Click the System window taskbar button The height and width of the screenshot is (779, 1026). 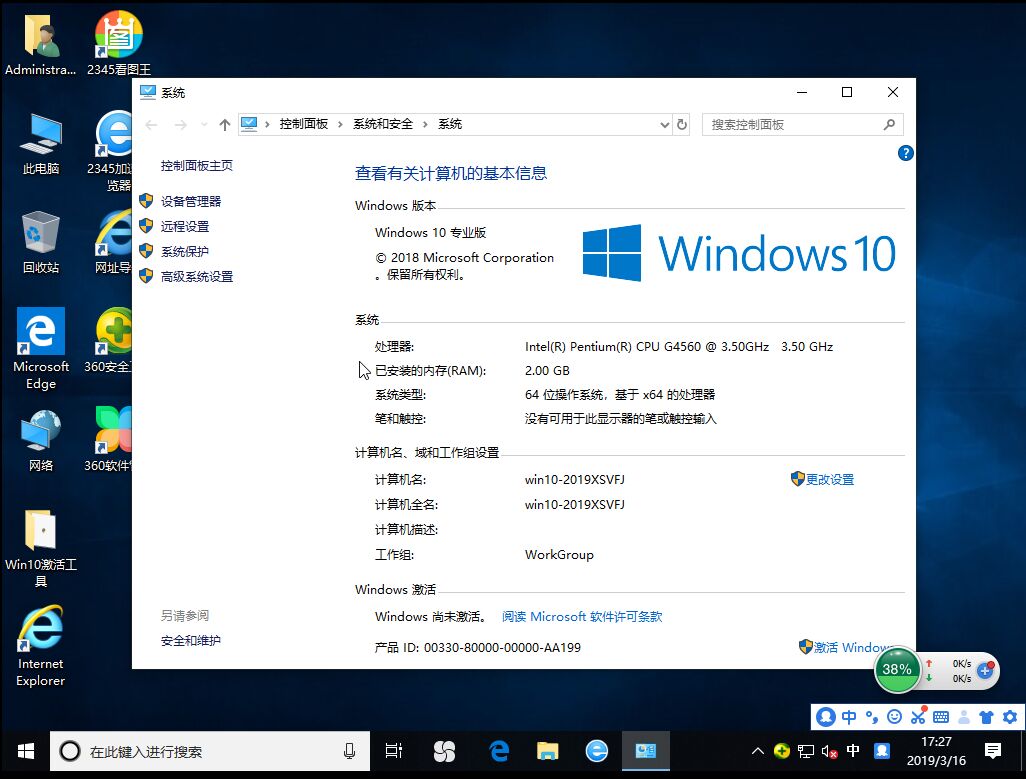tap(645, 752)
